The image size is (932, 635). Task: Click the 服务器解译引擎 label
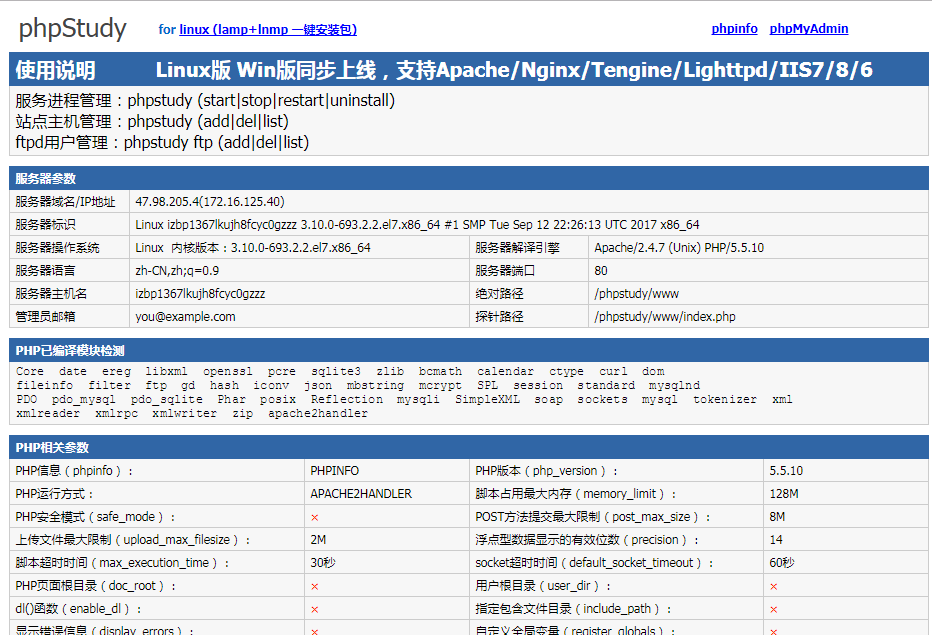click(517, 247)
